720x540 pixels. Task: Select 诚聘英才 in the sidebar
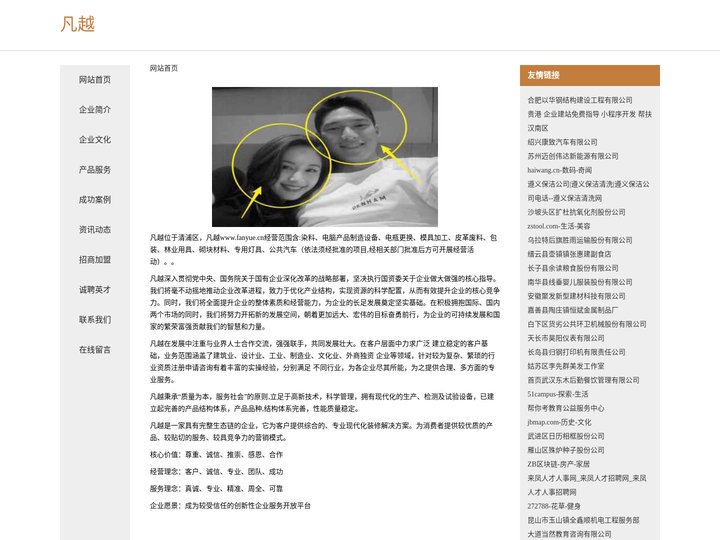tap(95, 289)
